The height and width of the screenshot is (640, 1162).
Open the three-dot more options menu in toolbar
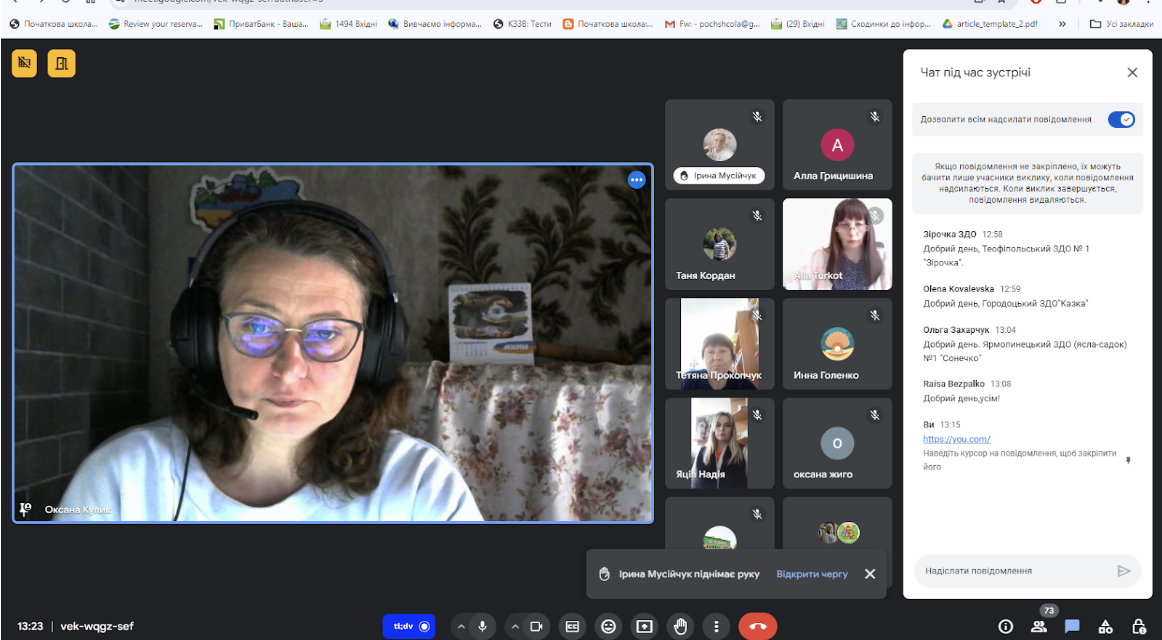(716, 626)
